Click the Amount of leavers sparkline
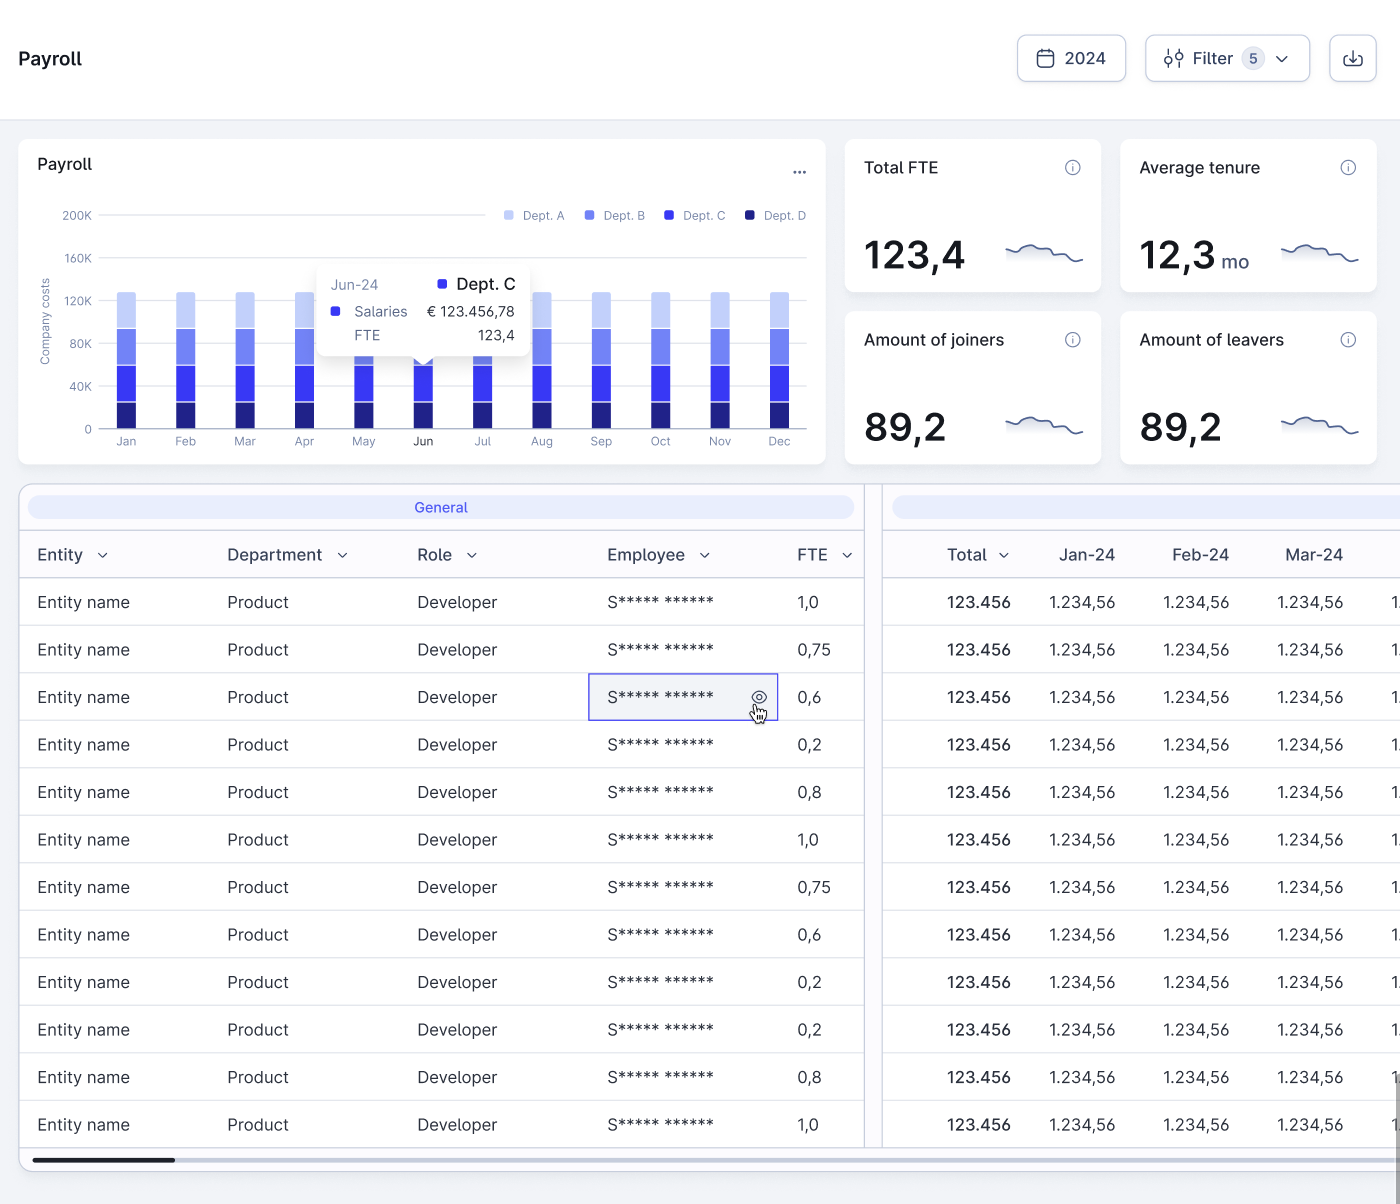The height and width of the screenshot is (1204, 1400). (x=1319, y=425)
